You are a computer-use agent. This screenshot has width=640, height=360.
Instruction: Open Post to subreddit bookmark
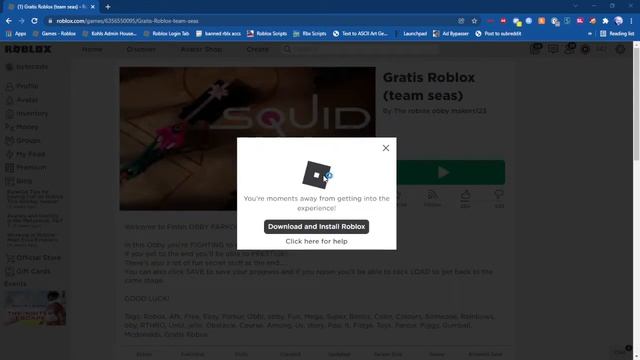[498, 33]
